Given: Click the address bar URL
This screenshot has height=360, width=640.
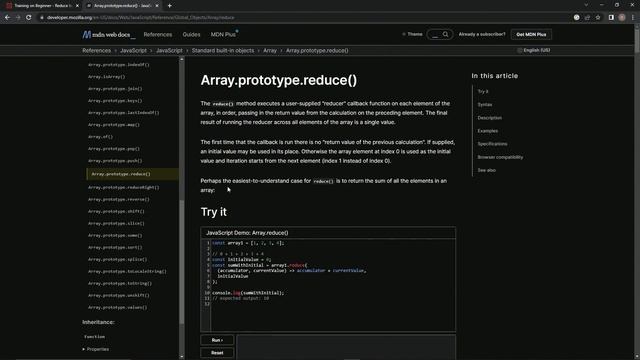Looking at the screenshot, I should [141, 18].
